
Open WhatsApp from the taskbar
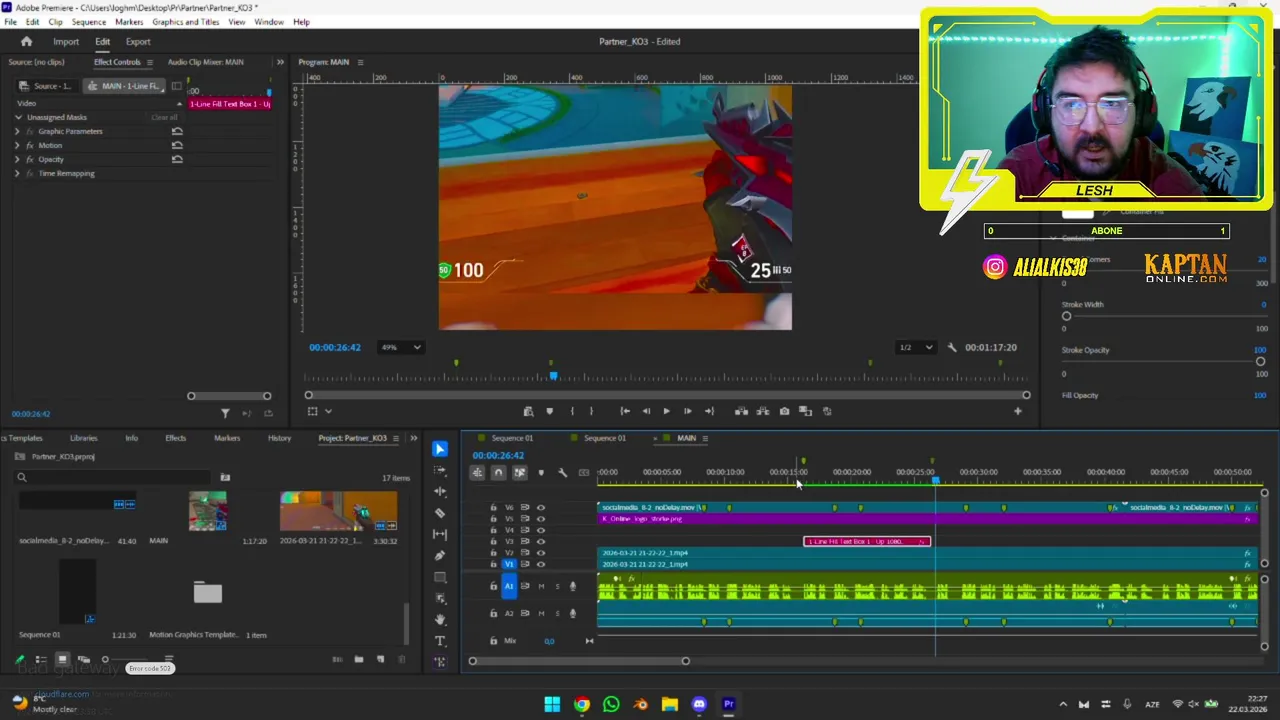611,704
